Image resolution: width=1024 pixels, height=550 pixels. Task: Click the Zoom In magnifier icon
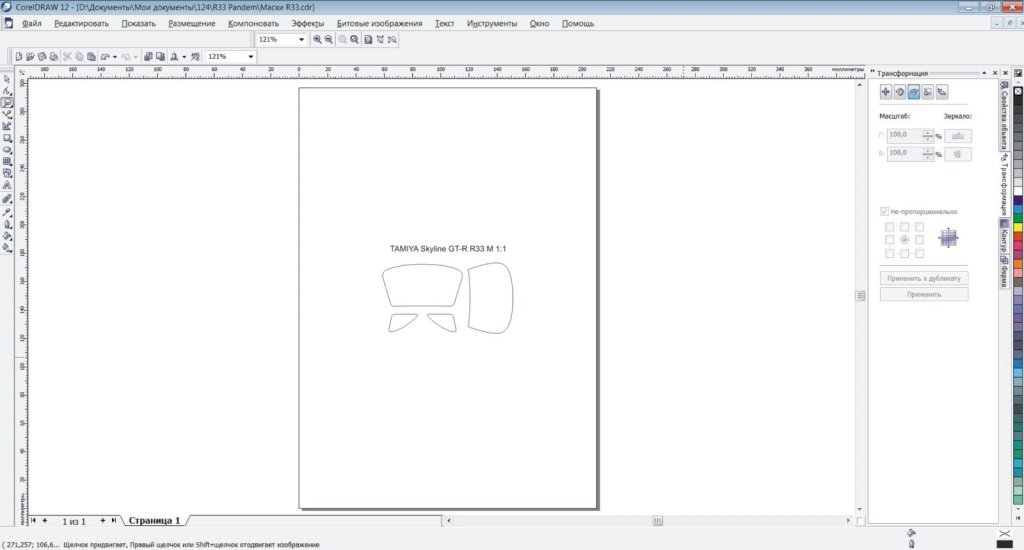coord(318,39)
